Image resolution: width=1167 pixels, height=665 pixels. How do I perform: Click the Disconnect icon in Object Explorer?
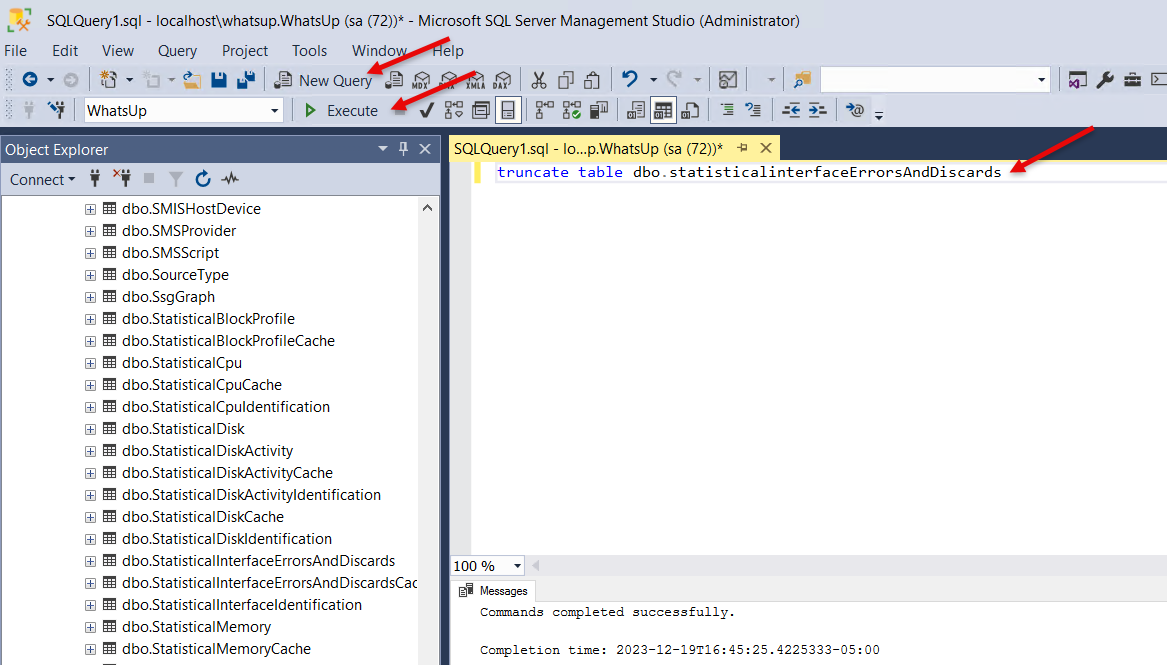(123, 180)
